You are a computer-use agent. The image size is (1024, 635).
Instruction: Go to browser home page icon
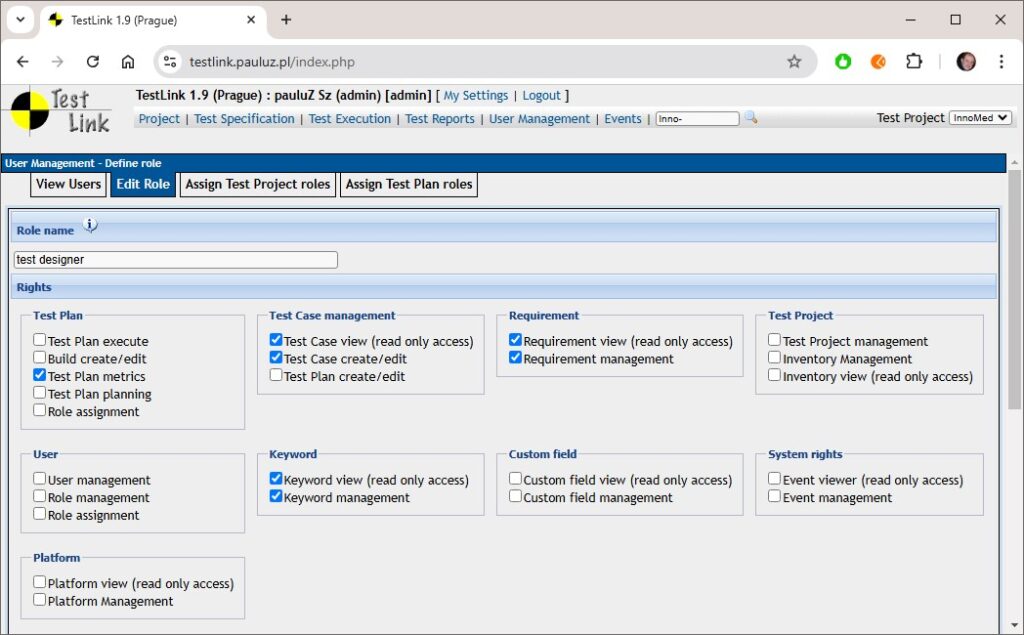click(128, 62)
